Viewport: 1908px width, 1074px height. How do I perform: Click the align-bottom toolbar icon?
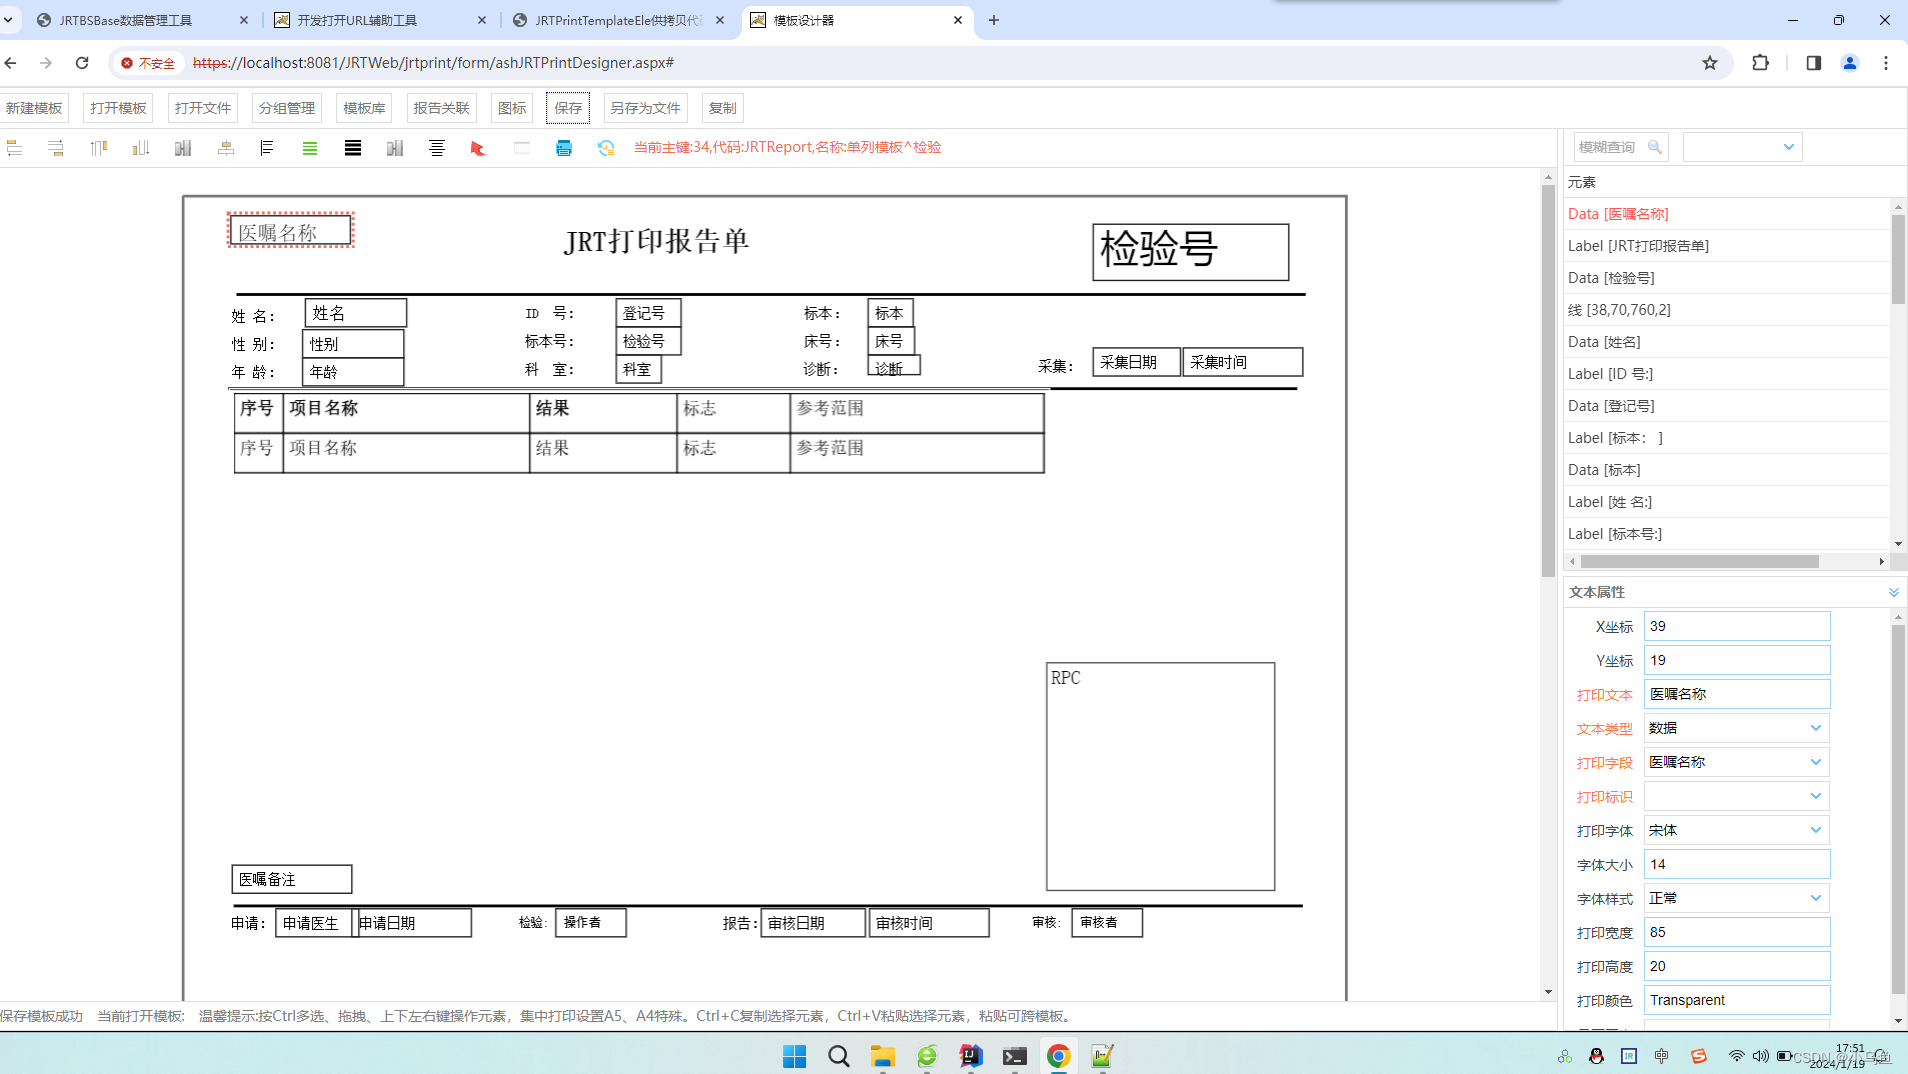[x=141, y=148]
